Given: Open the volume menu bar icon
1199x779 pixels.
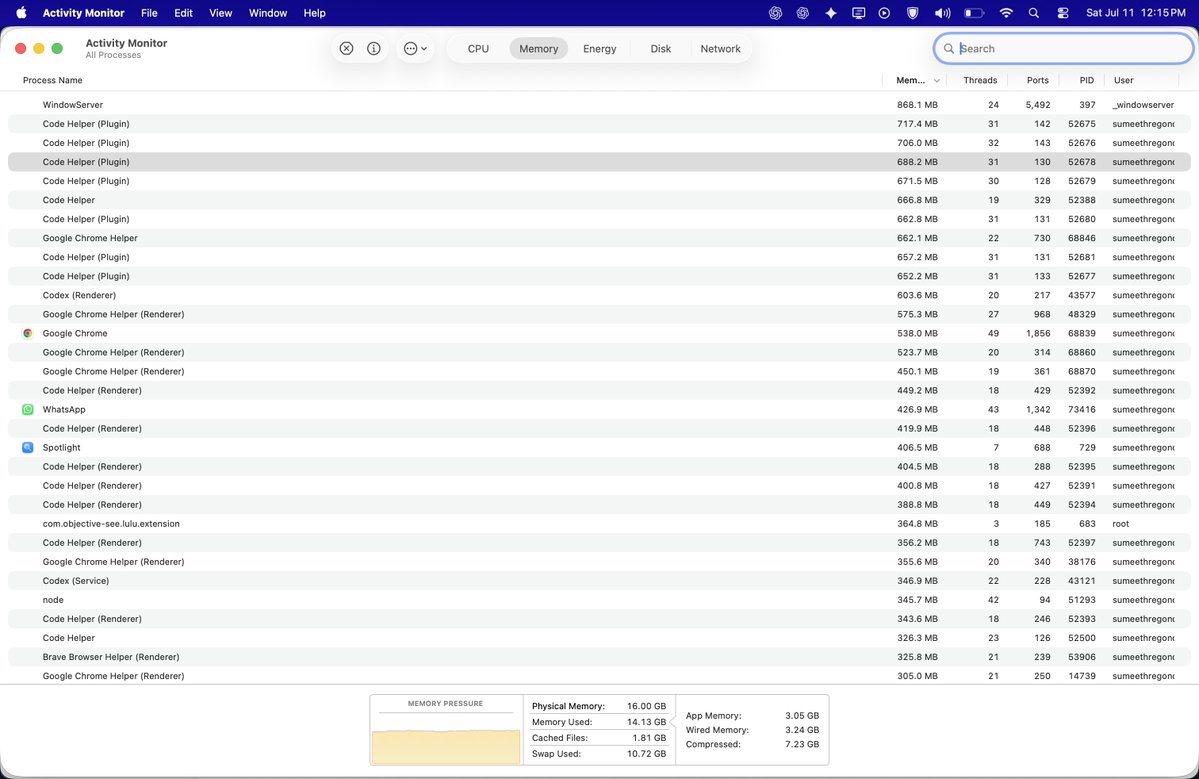Looking at the screenshot, I should click(942, 13).
